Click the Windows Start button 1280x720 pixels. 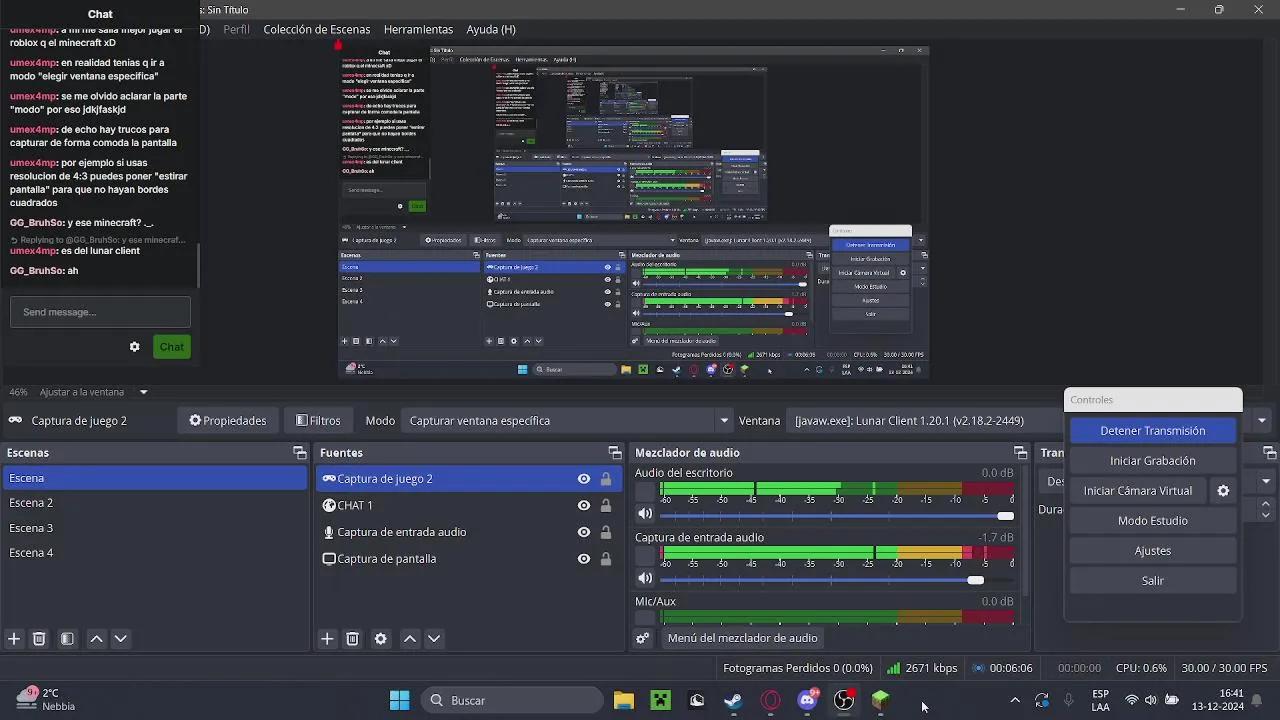(399, 700)
